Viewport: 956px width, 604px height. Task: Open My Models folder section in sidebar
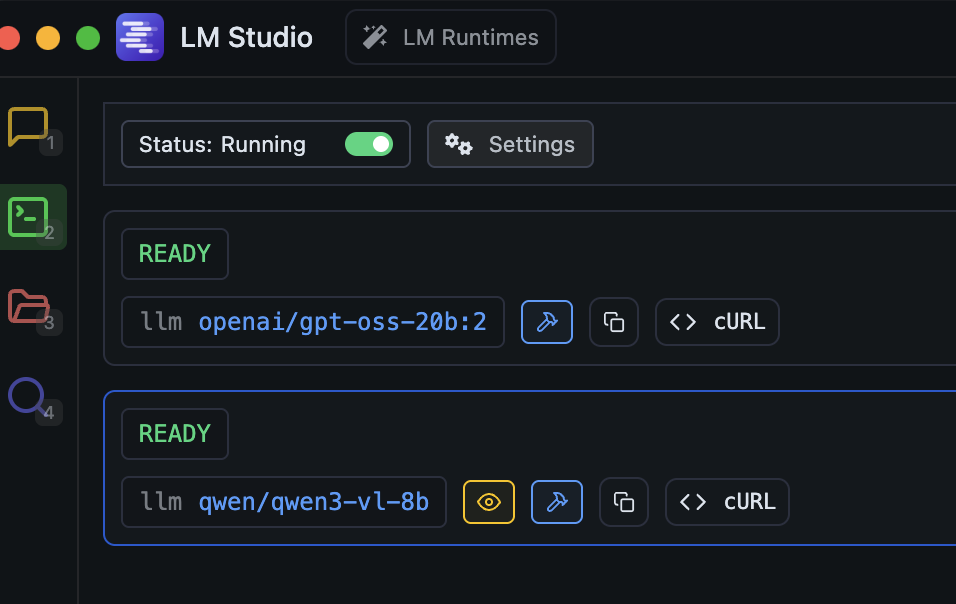28,306
